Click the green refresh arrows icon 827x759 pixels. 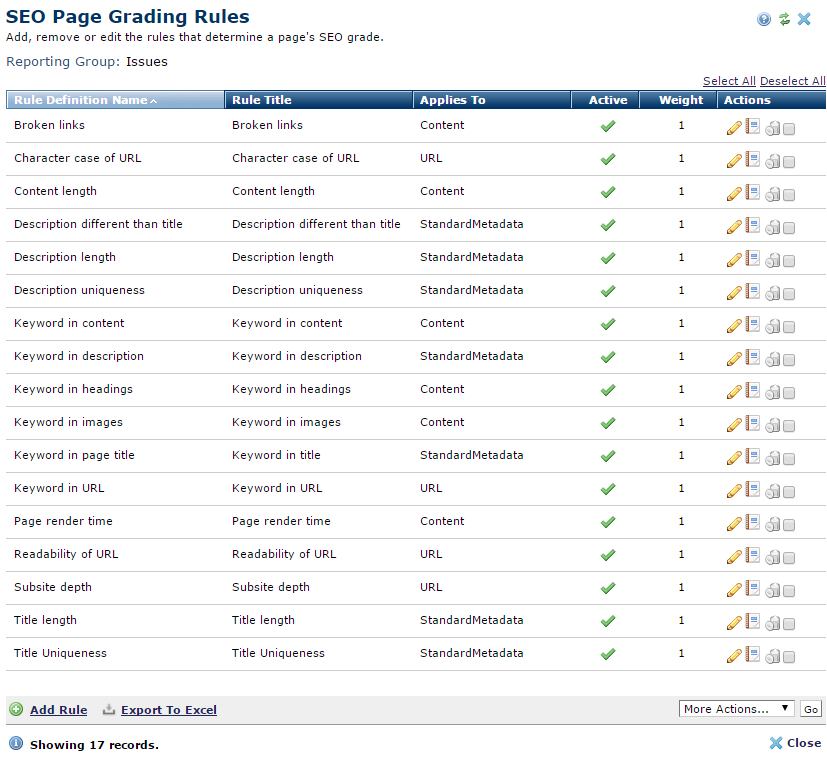point(784,20)
